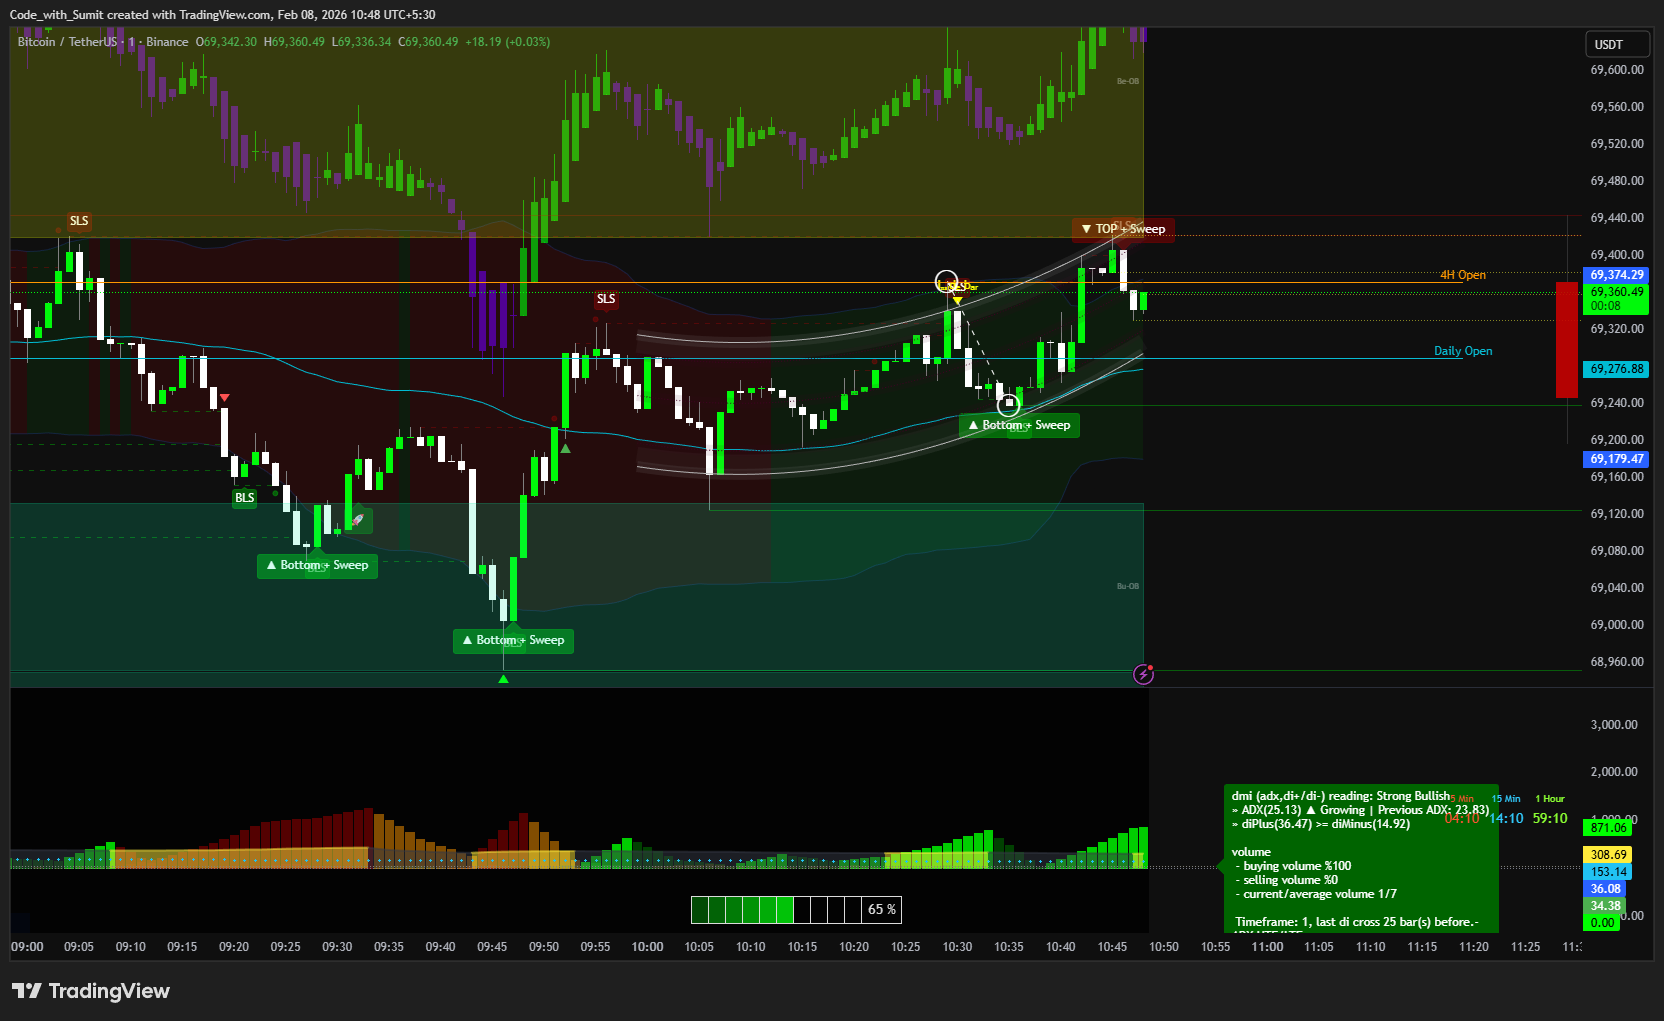Click the 10:00 time axis label
1664x1021 pixels.
647,947
